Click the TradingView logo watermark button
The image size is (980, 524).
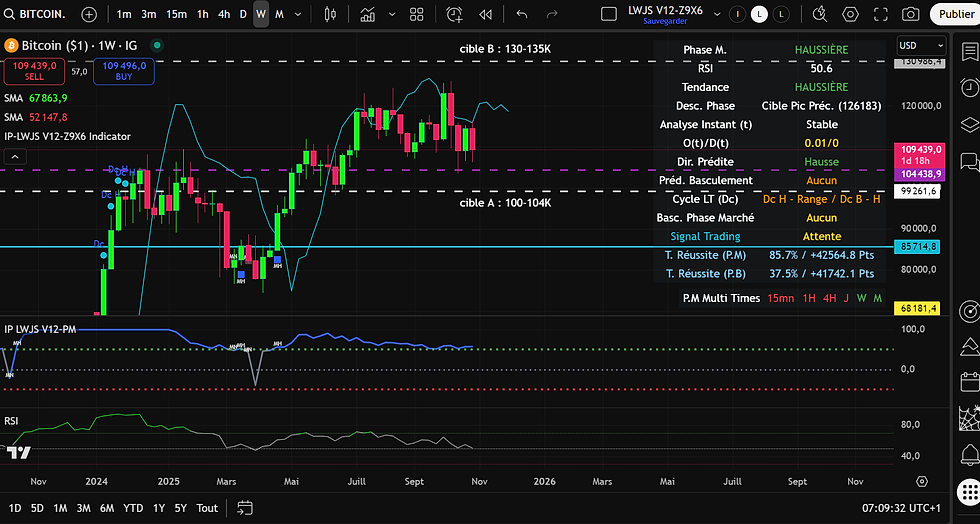[19, 453]
